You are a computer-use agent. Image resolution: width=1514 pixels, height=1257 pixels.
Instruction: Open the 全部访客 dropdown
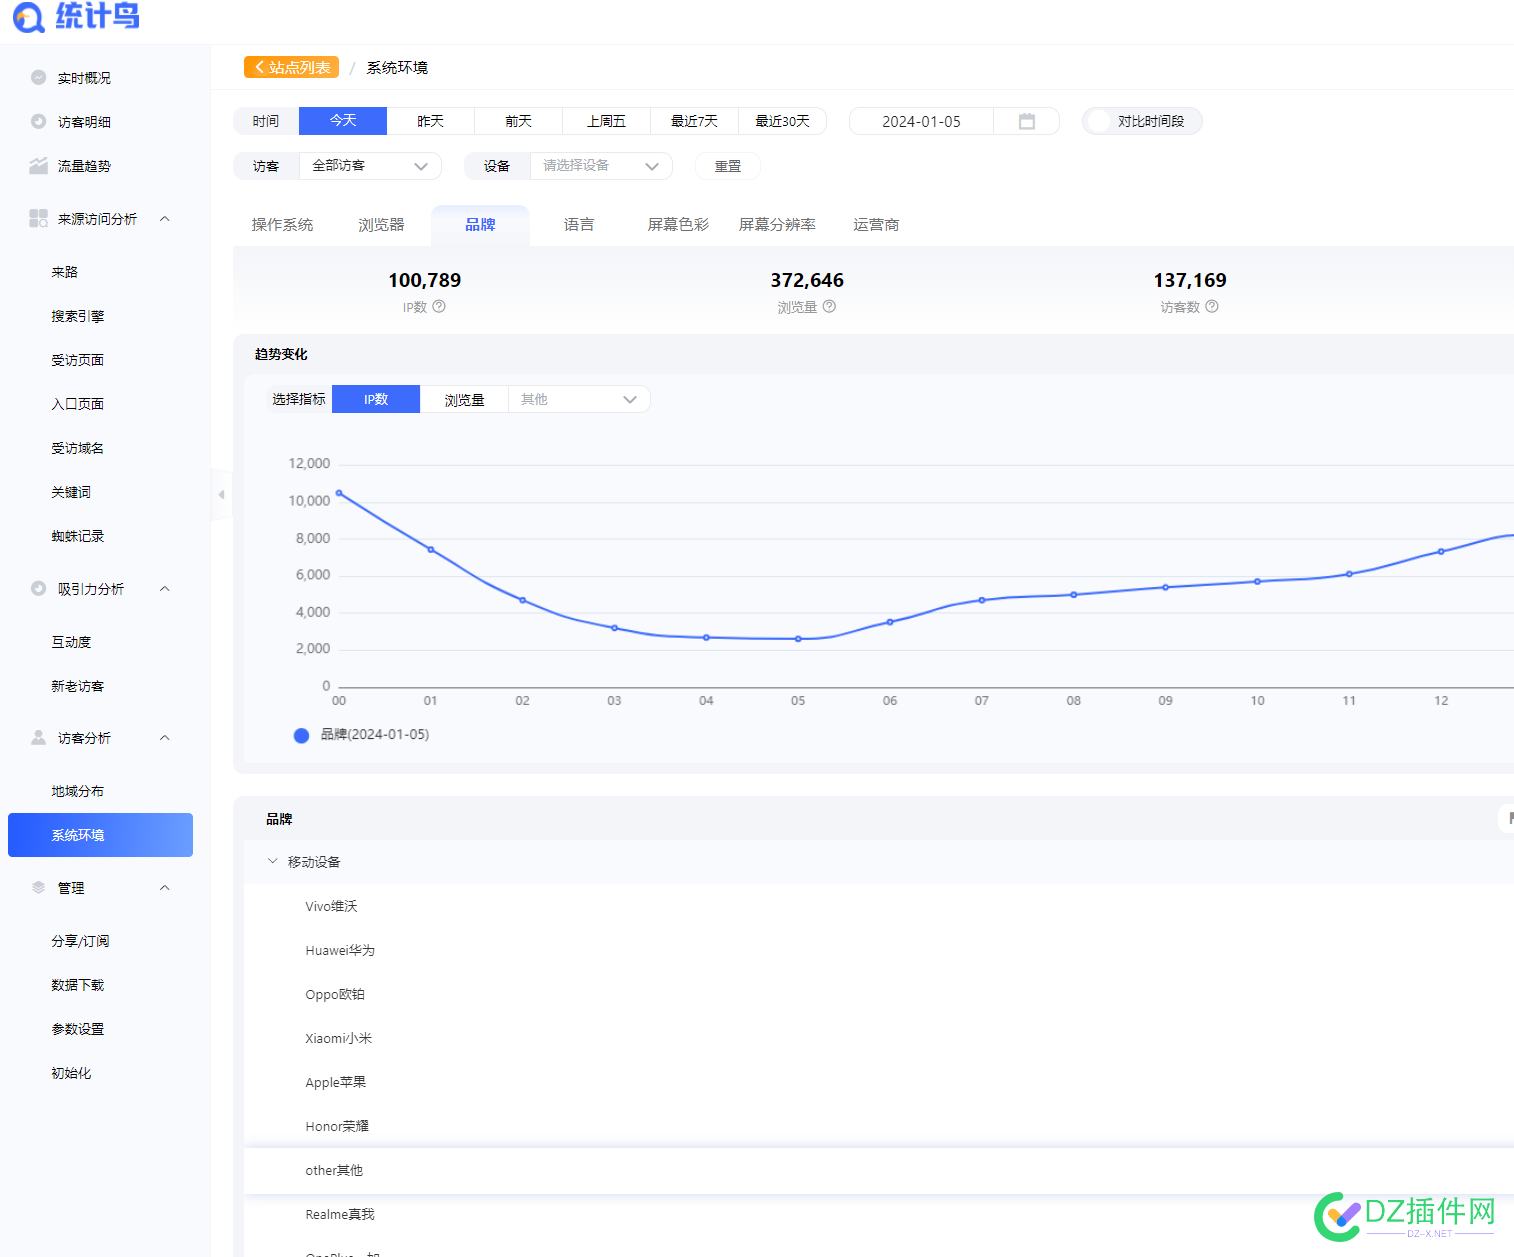tap(370, 166)
